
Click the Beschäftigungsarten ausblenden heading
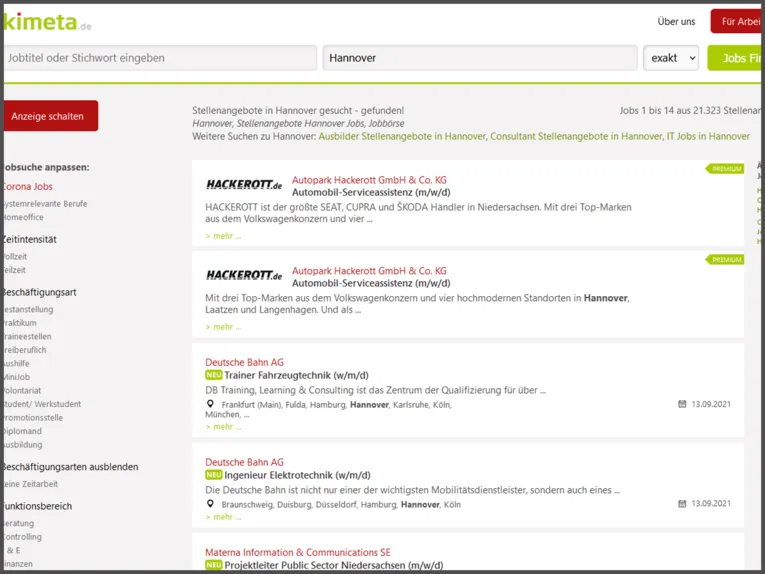71,467
